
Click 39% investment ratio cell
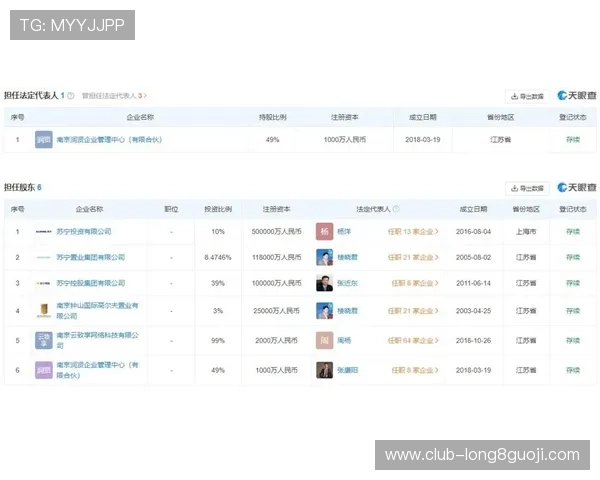click(x=218, y=283)
